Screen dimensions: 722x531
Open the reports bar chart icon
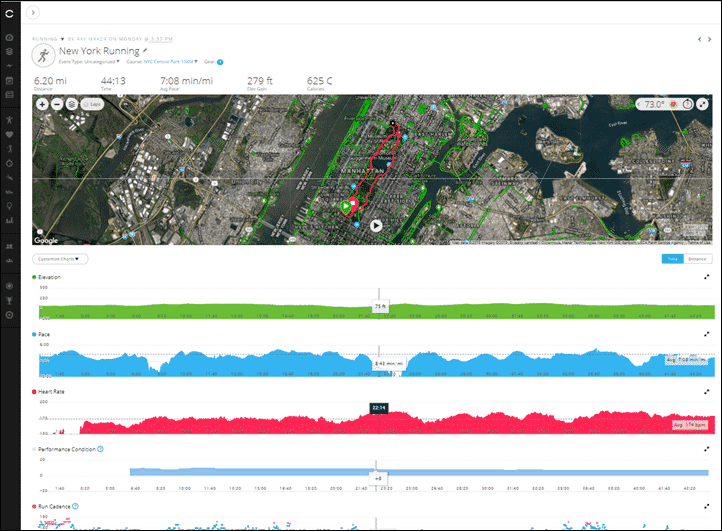(10, 220)
